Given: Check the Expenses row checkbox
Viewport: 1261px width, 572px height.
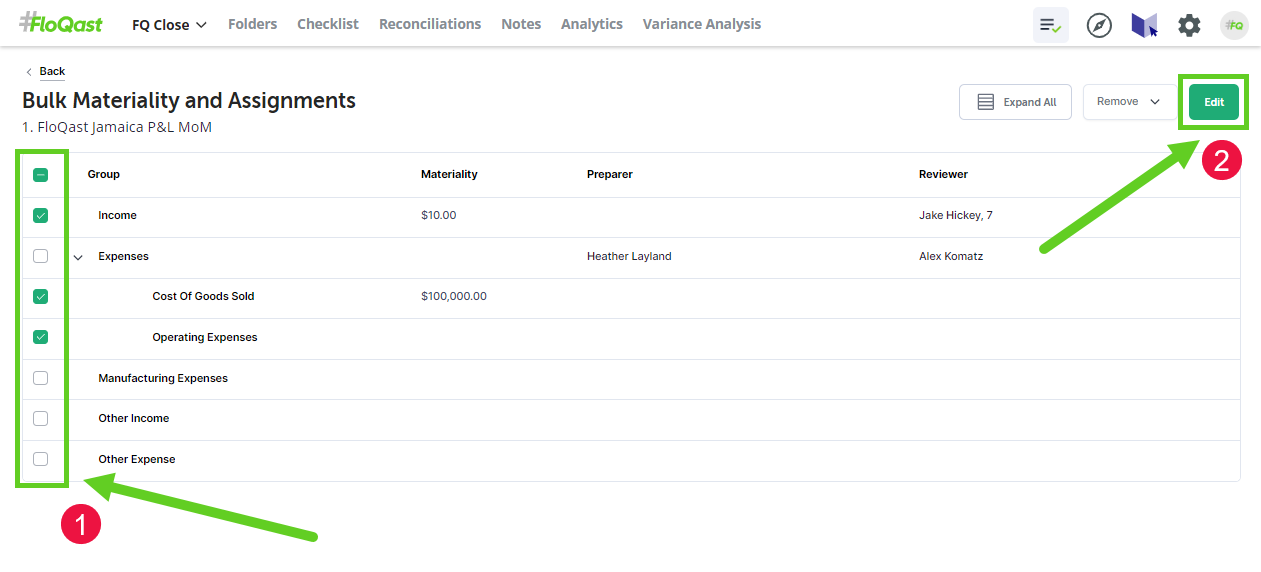Looking at the screenshot, I should pyautogui.click(x=41, y=256).
